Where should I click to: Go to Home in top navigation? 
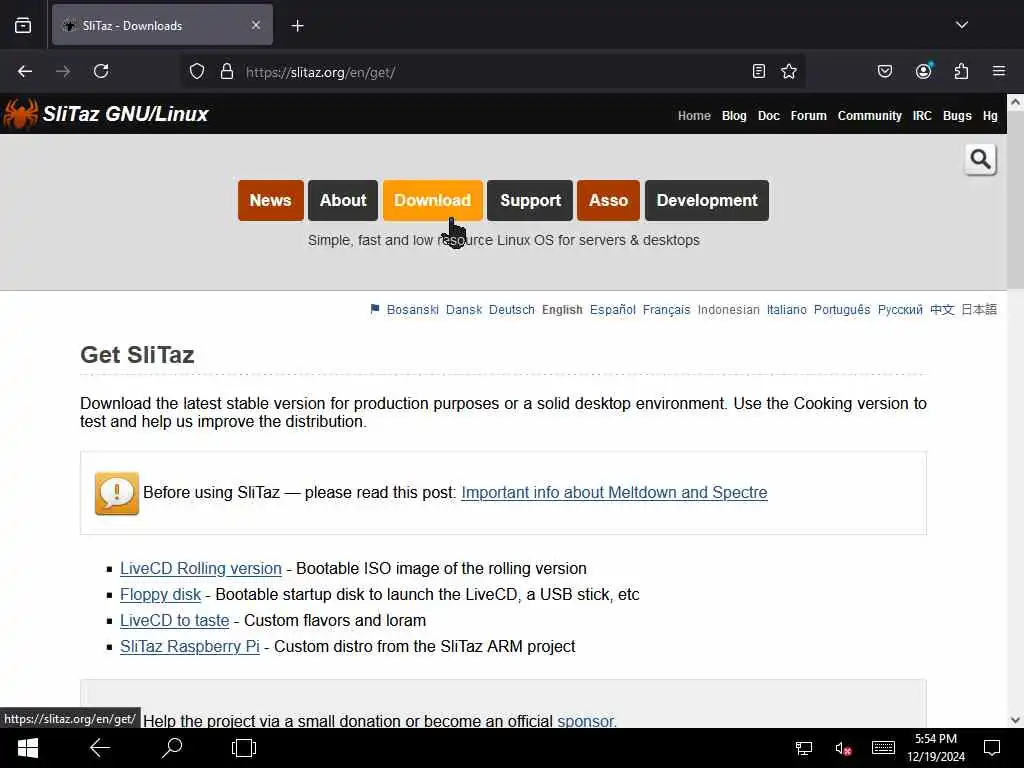click(x=694, y=116)
